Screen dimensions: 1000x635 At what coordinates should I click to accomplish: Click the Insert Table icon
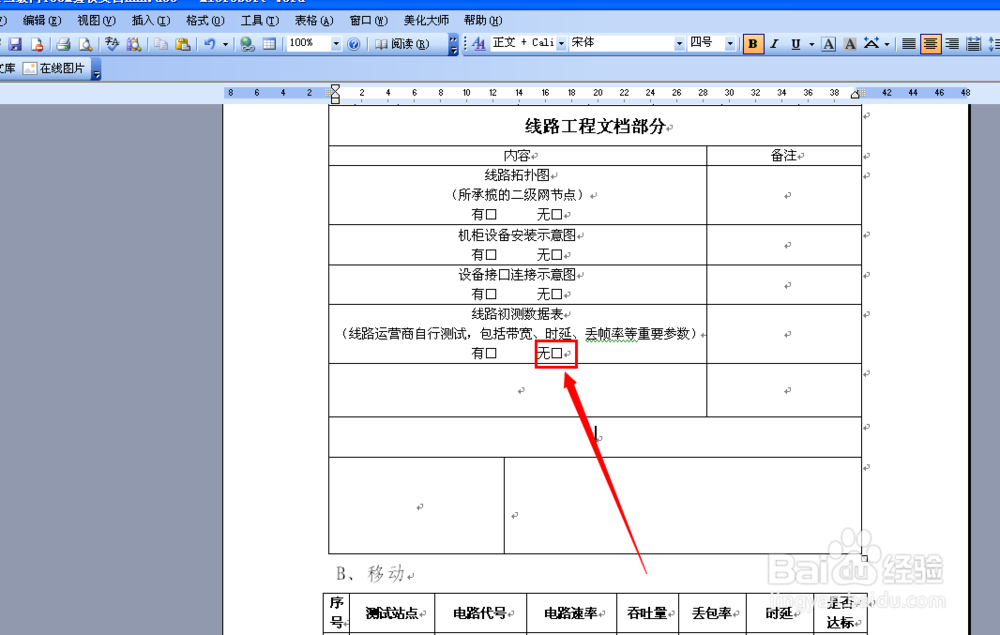coord(269,44)
